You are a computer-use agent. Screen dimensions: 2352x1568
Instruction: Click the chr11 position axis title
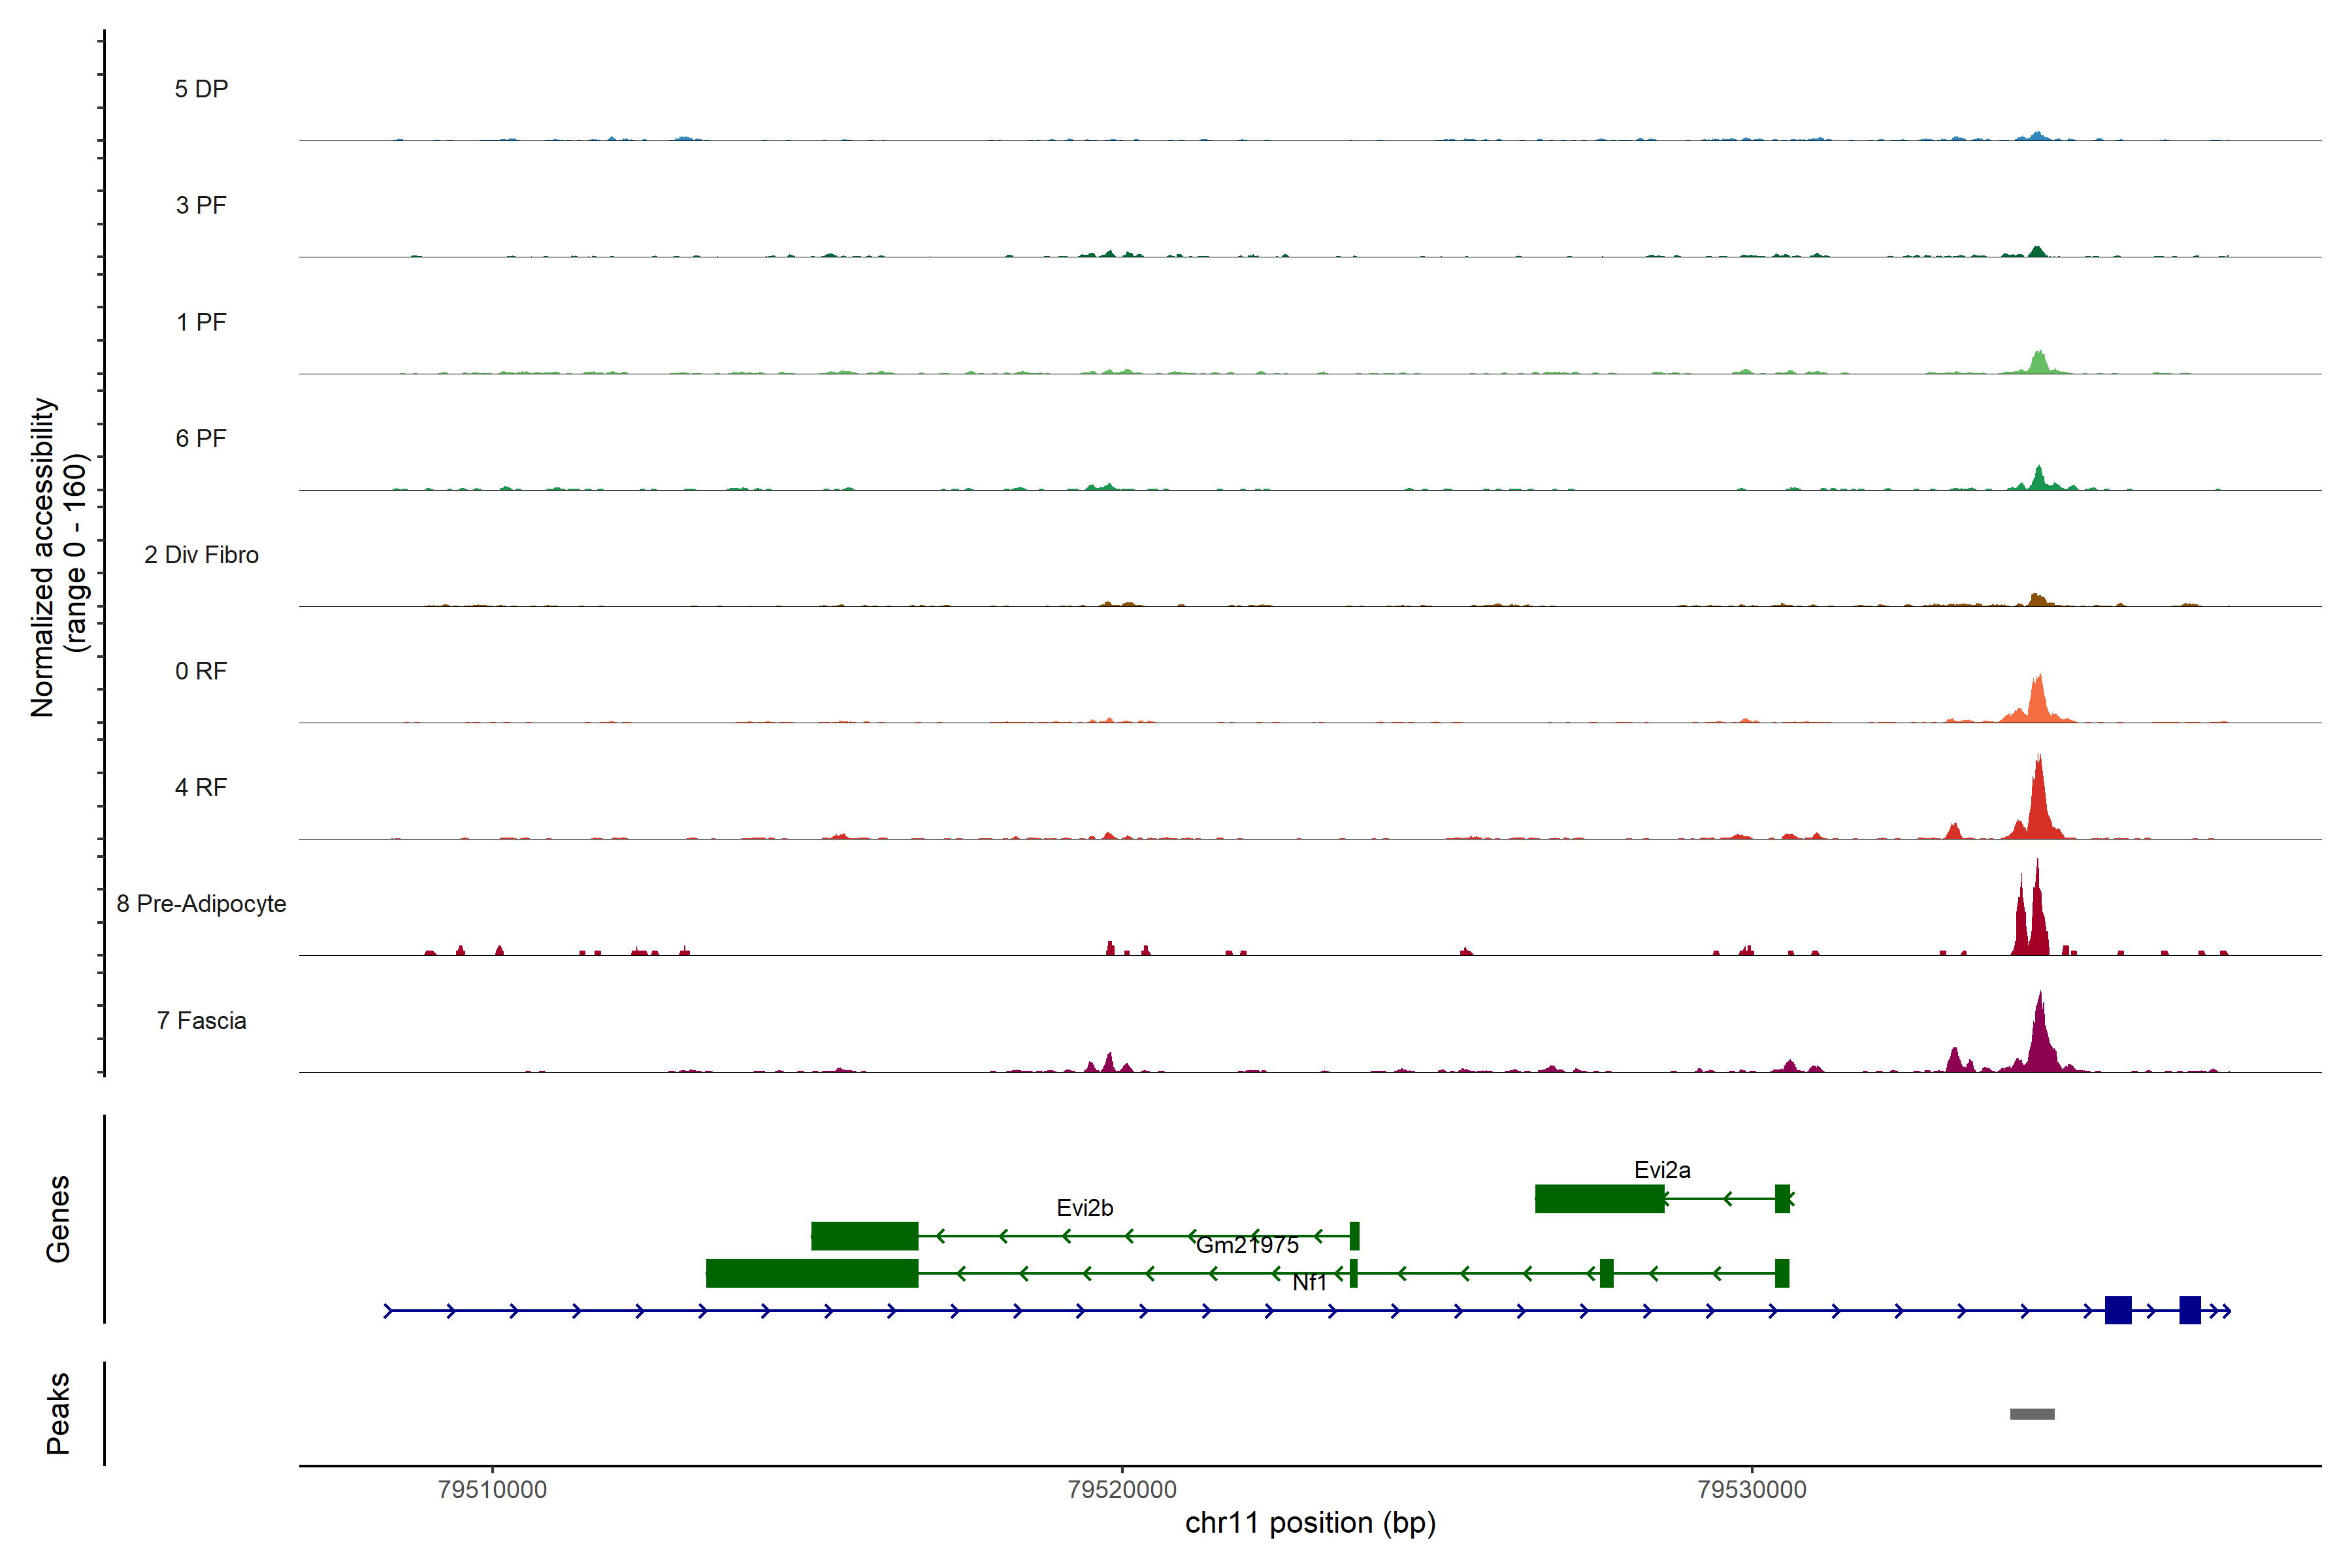point(1309,1523)
